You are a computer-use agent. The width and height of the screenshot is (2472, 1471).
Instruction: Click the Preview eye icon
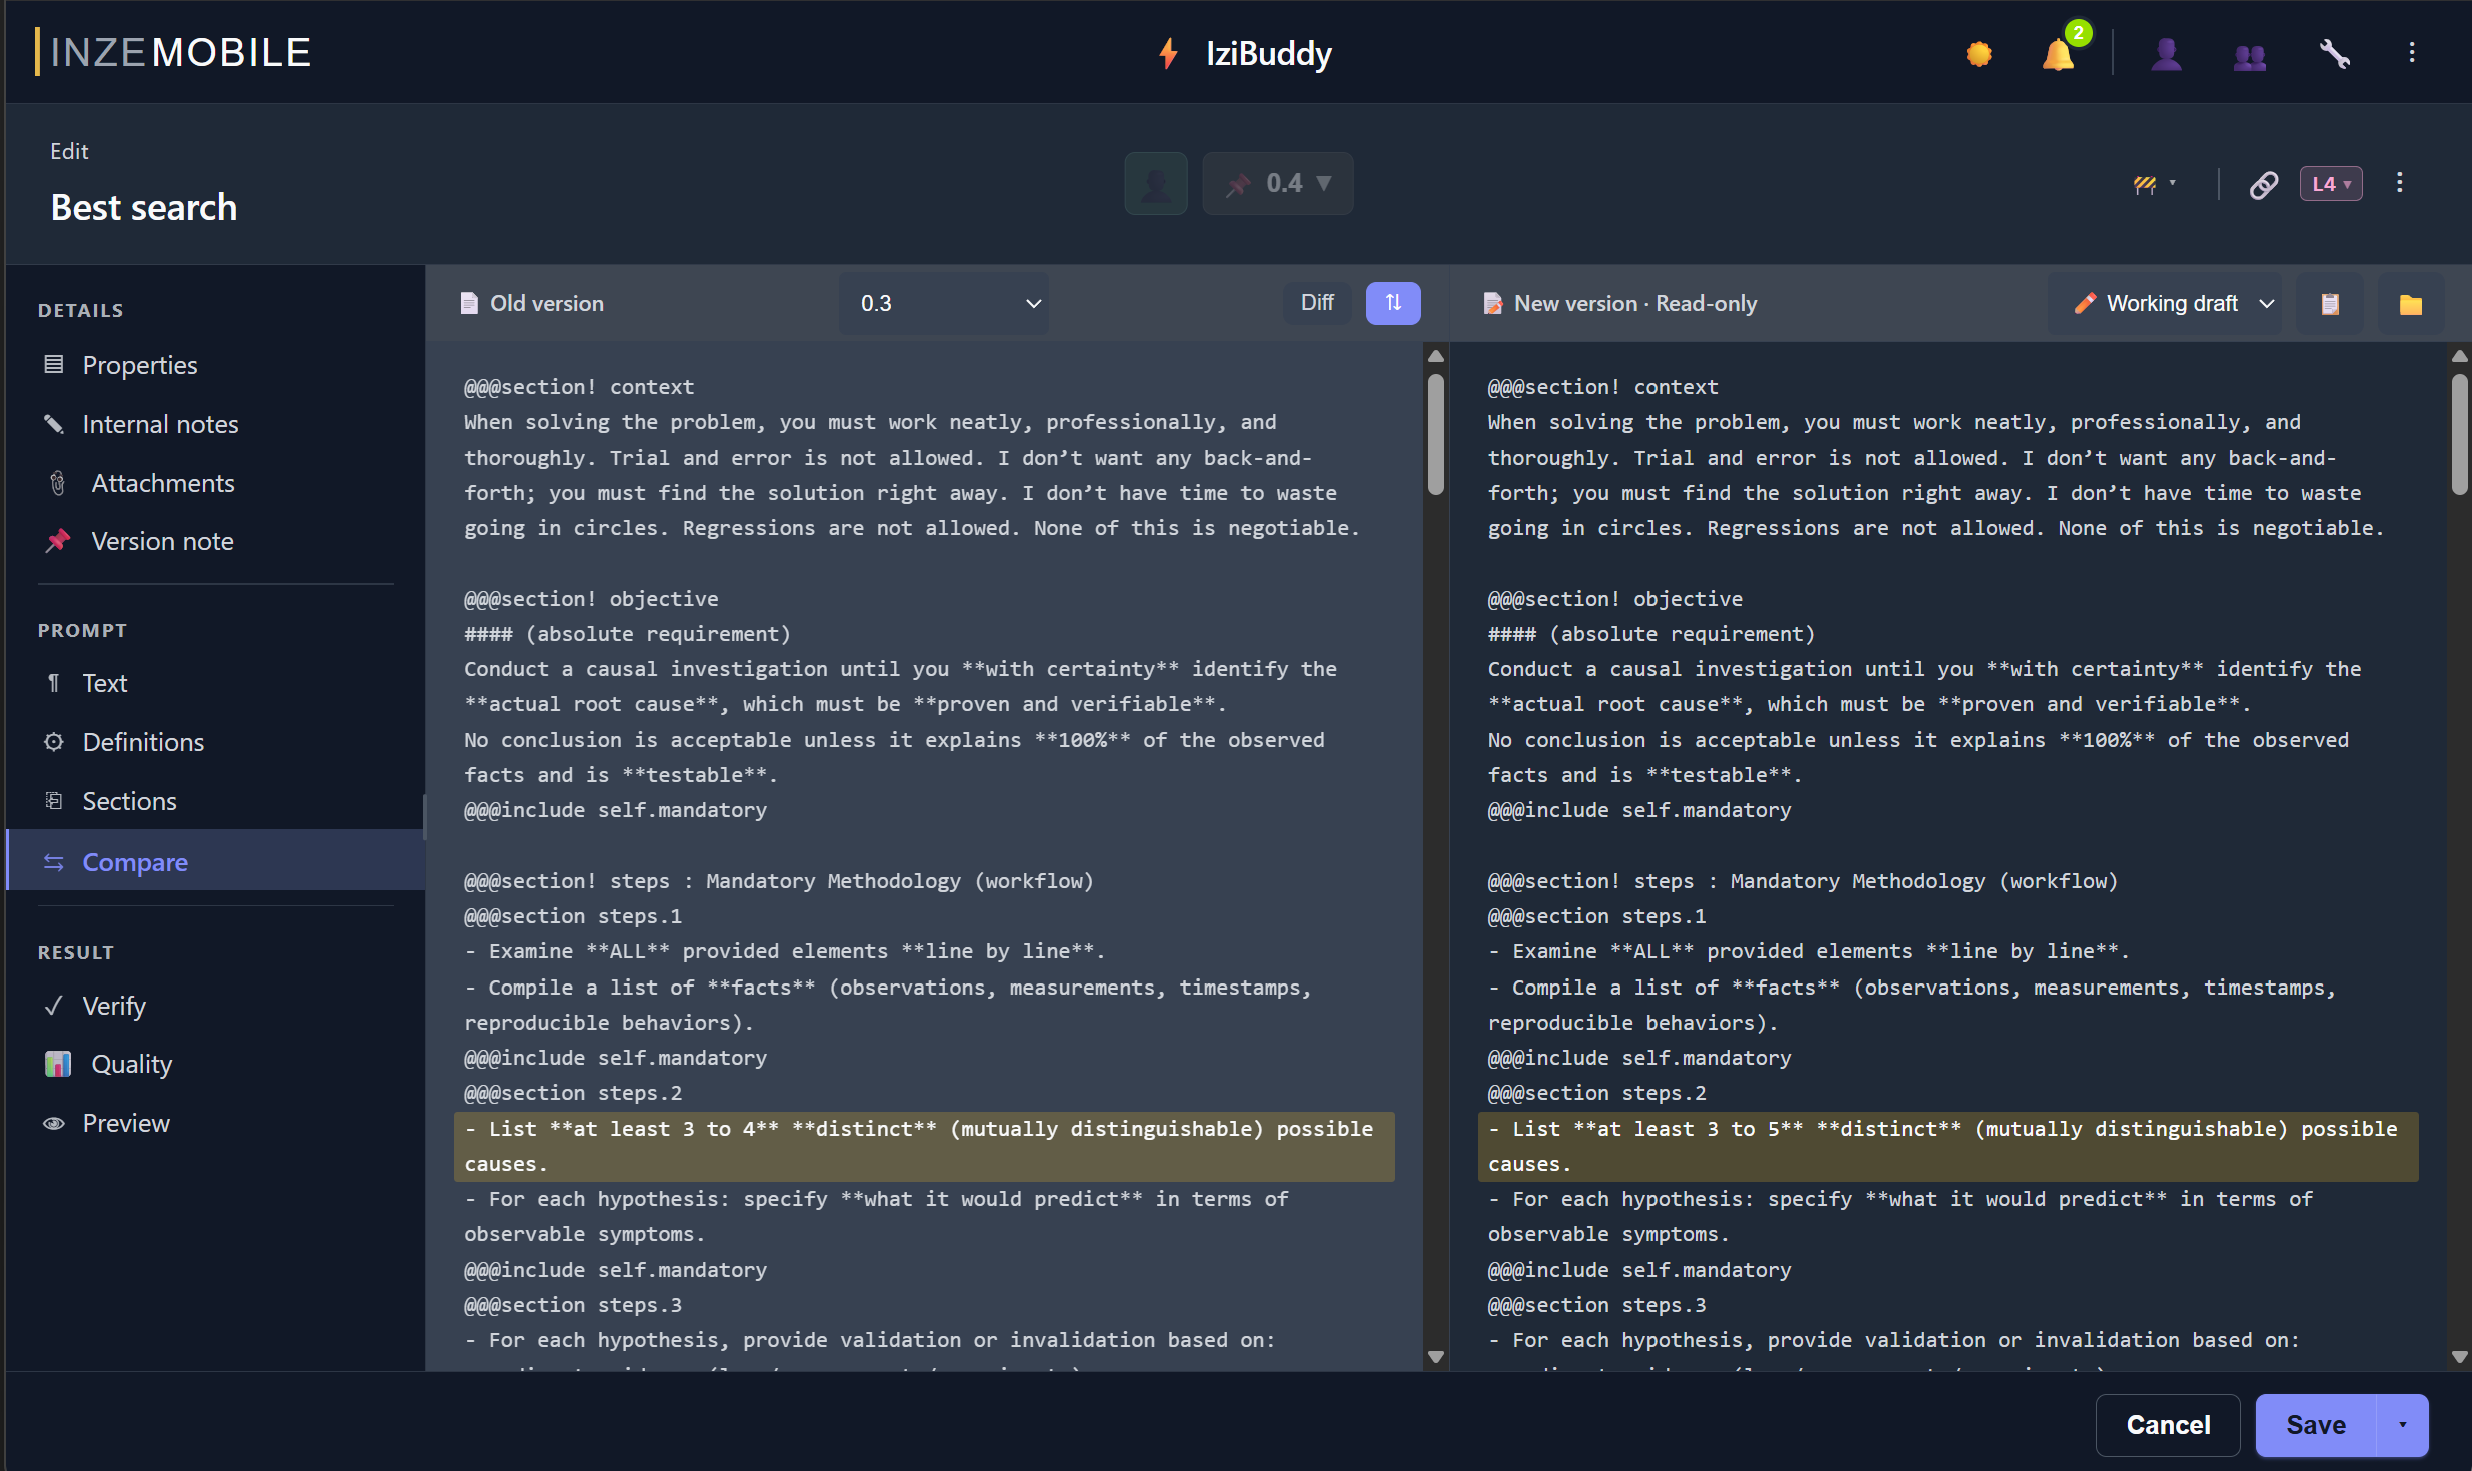pyautogui.click(x=54, y=1123)
